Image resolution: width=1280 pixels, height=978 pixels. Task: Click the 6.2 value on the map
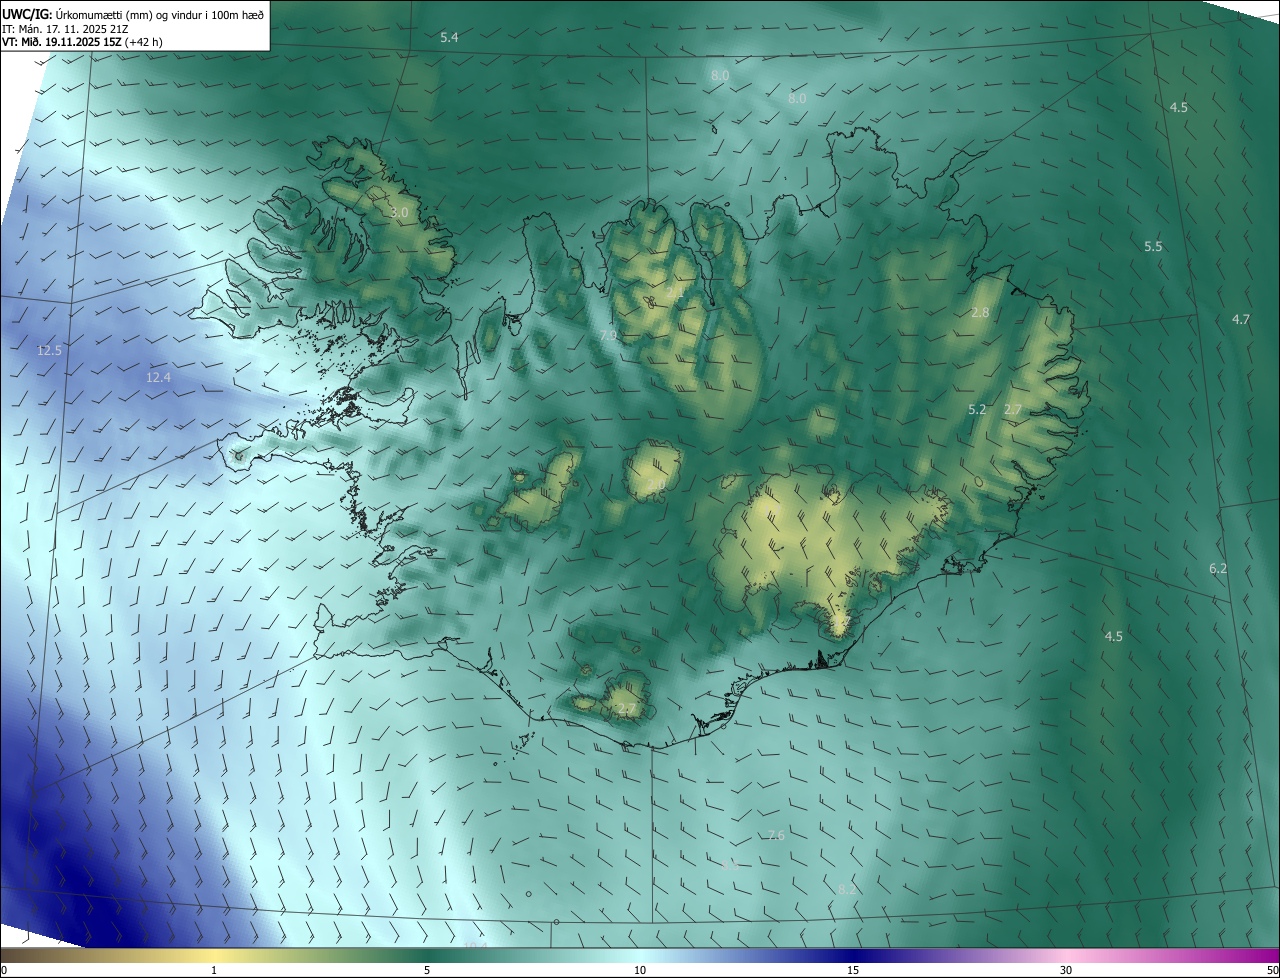tap(1217, 569)
